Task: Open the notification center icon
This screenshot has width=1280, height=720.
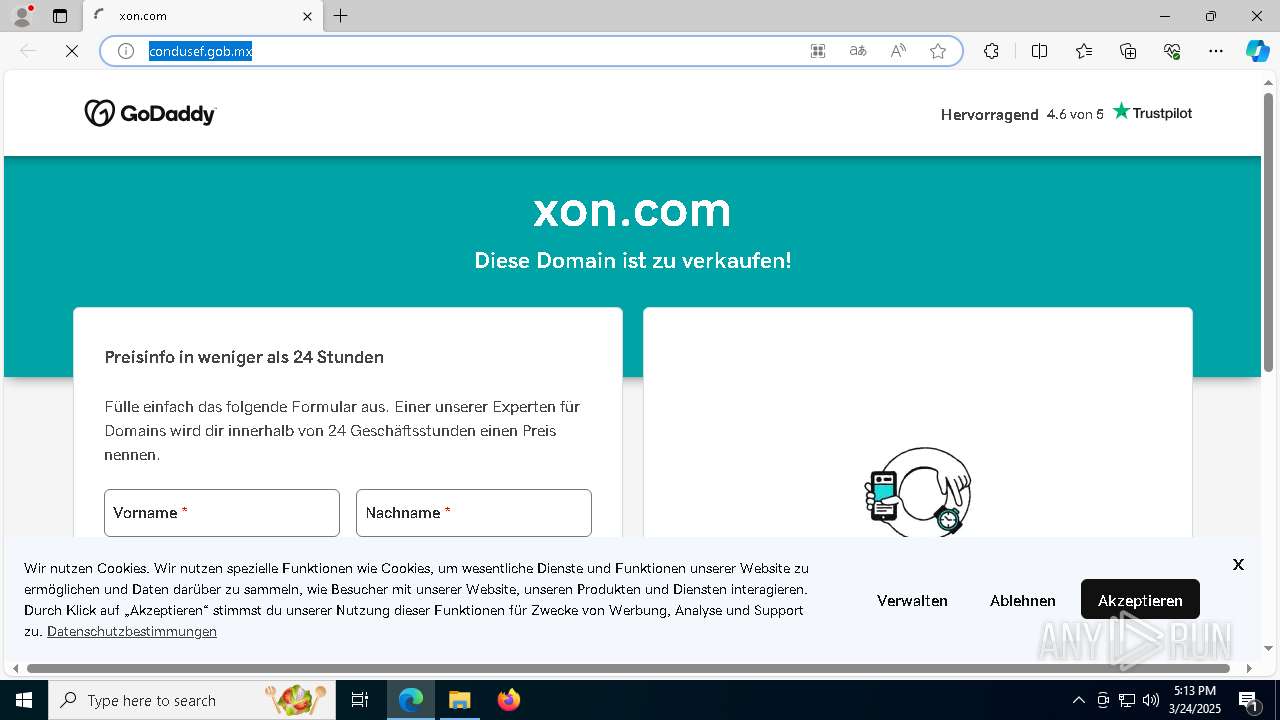Action: 1248,700
